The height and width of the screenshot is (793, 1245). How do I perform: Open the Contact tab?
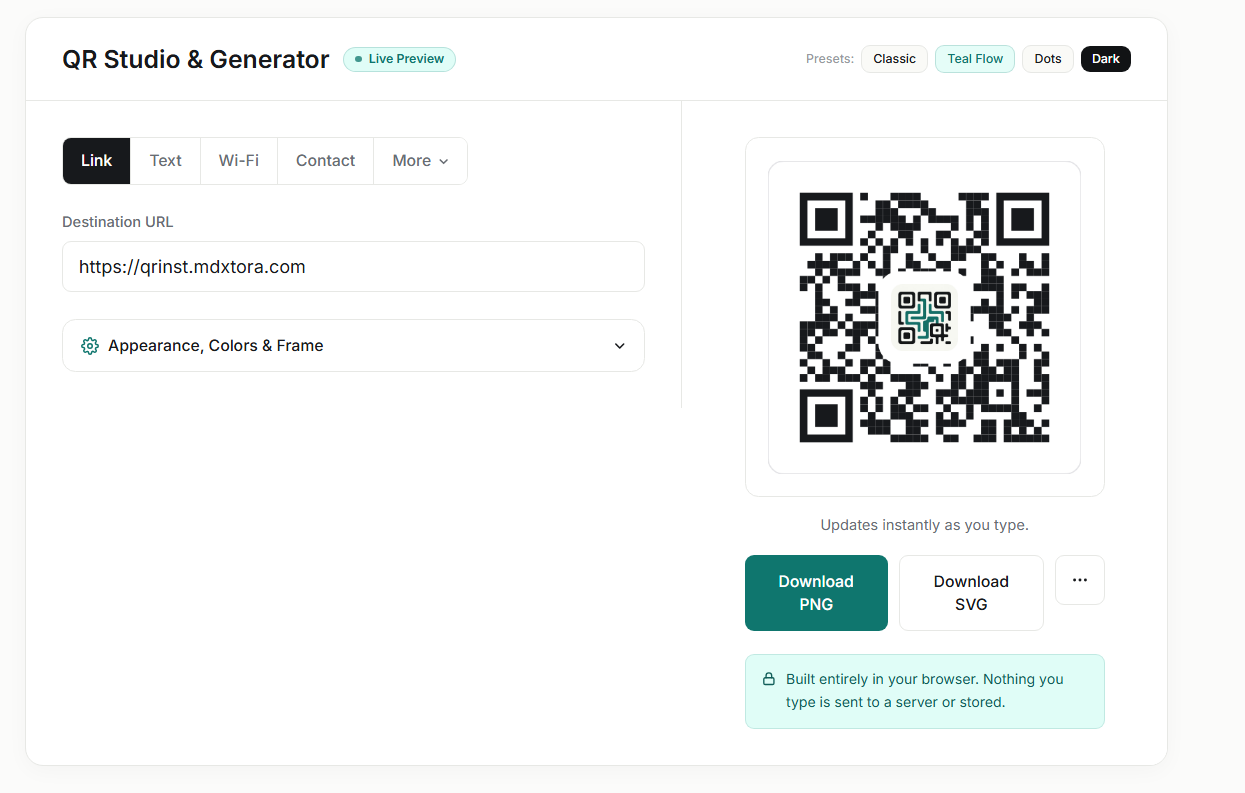click(326, 161)
